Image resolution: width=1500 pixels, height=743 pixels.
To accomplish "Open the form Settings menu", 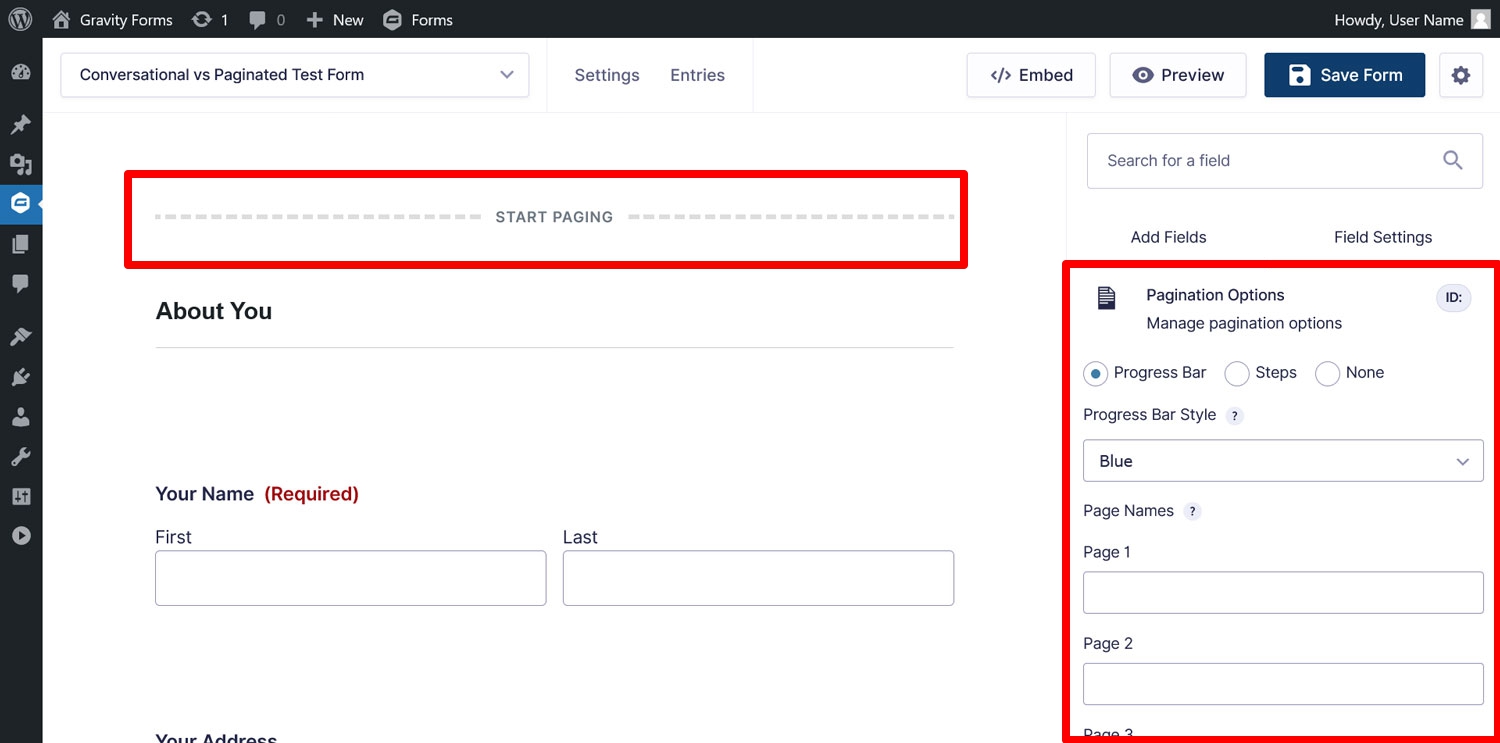I will click(607, 75).
